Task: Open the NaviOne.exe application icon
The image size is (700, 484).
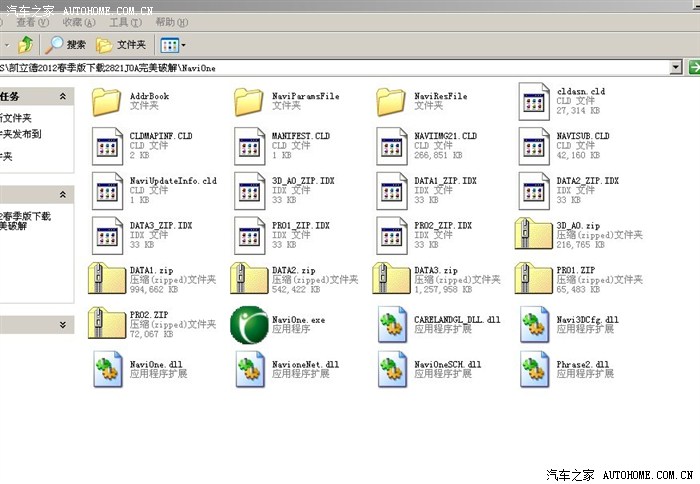Action: (248, 325)
